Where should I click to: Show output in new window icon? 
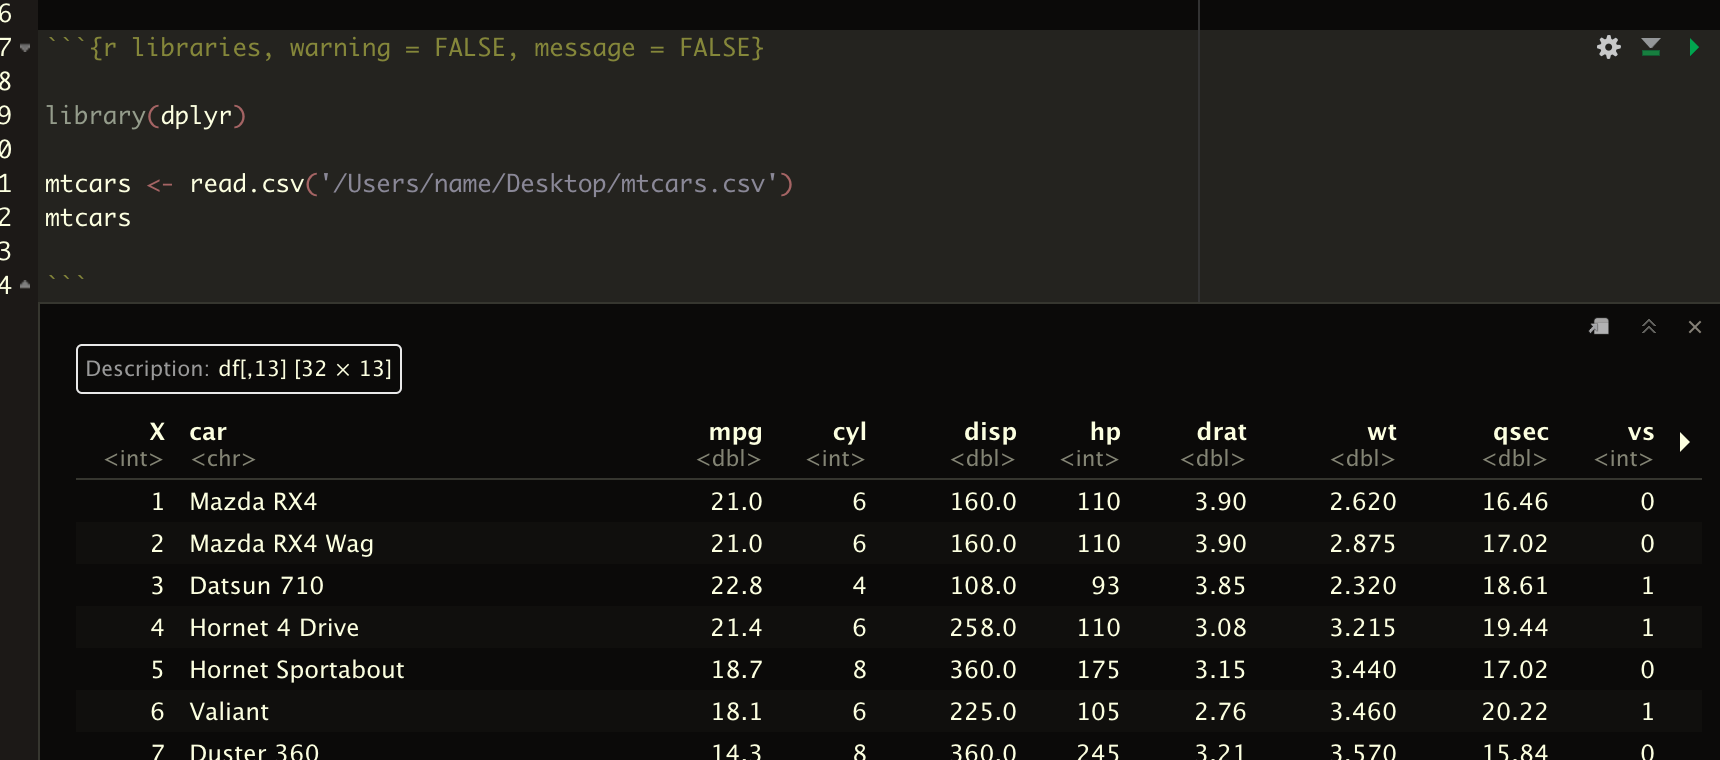point(1599,327)
